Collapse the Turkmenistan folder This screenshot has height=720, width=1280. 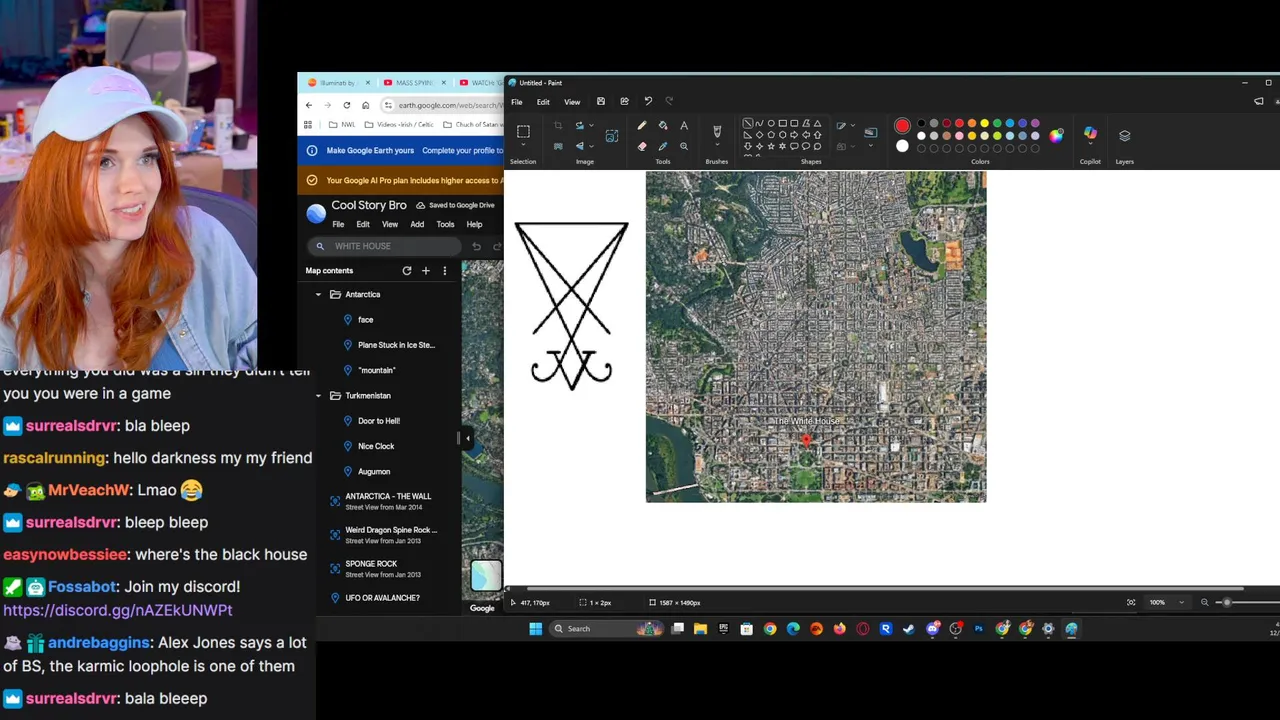click(x=318, y=396)
